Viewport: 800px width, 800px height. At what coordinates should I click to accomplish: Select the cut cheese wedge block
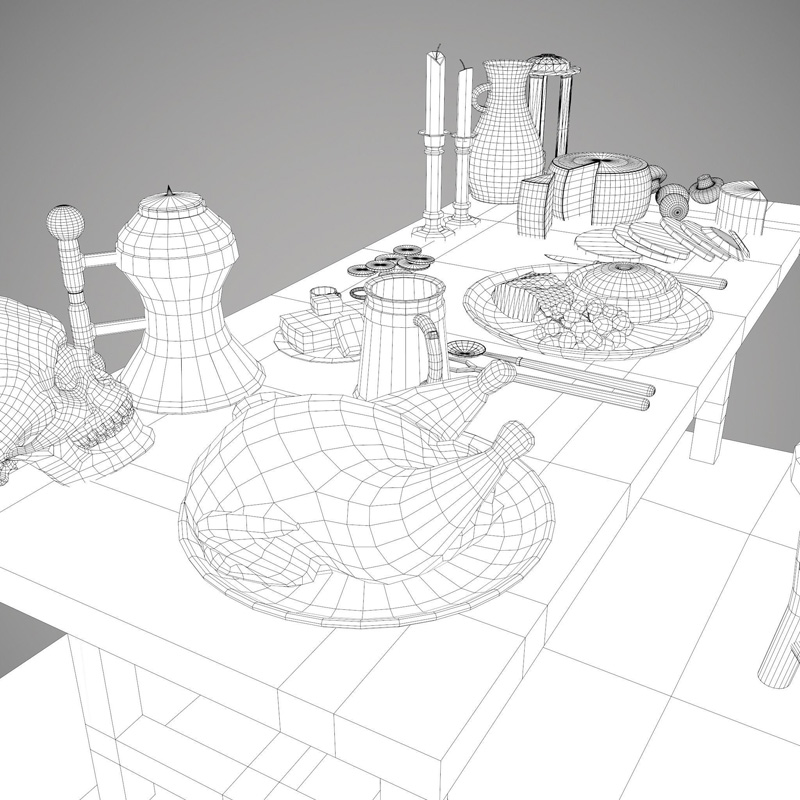(537, 205)
